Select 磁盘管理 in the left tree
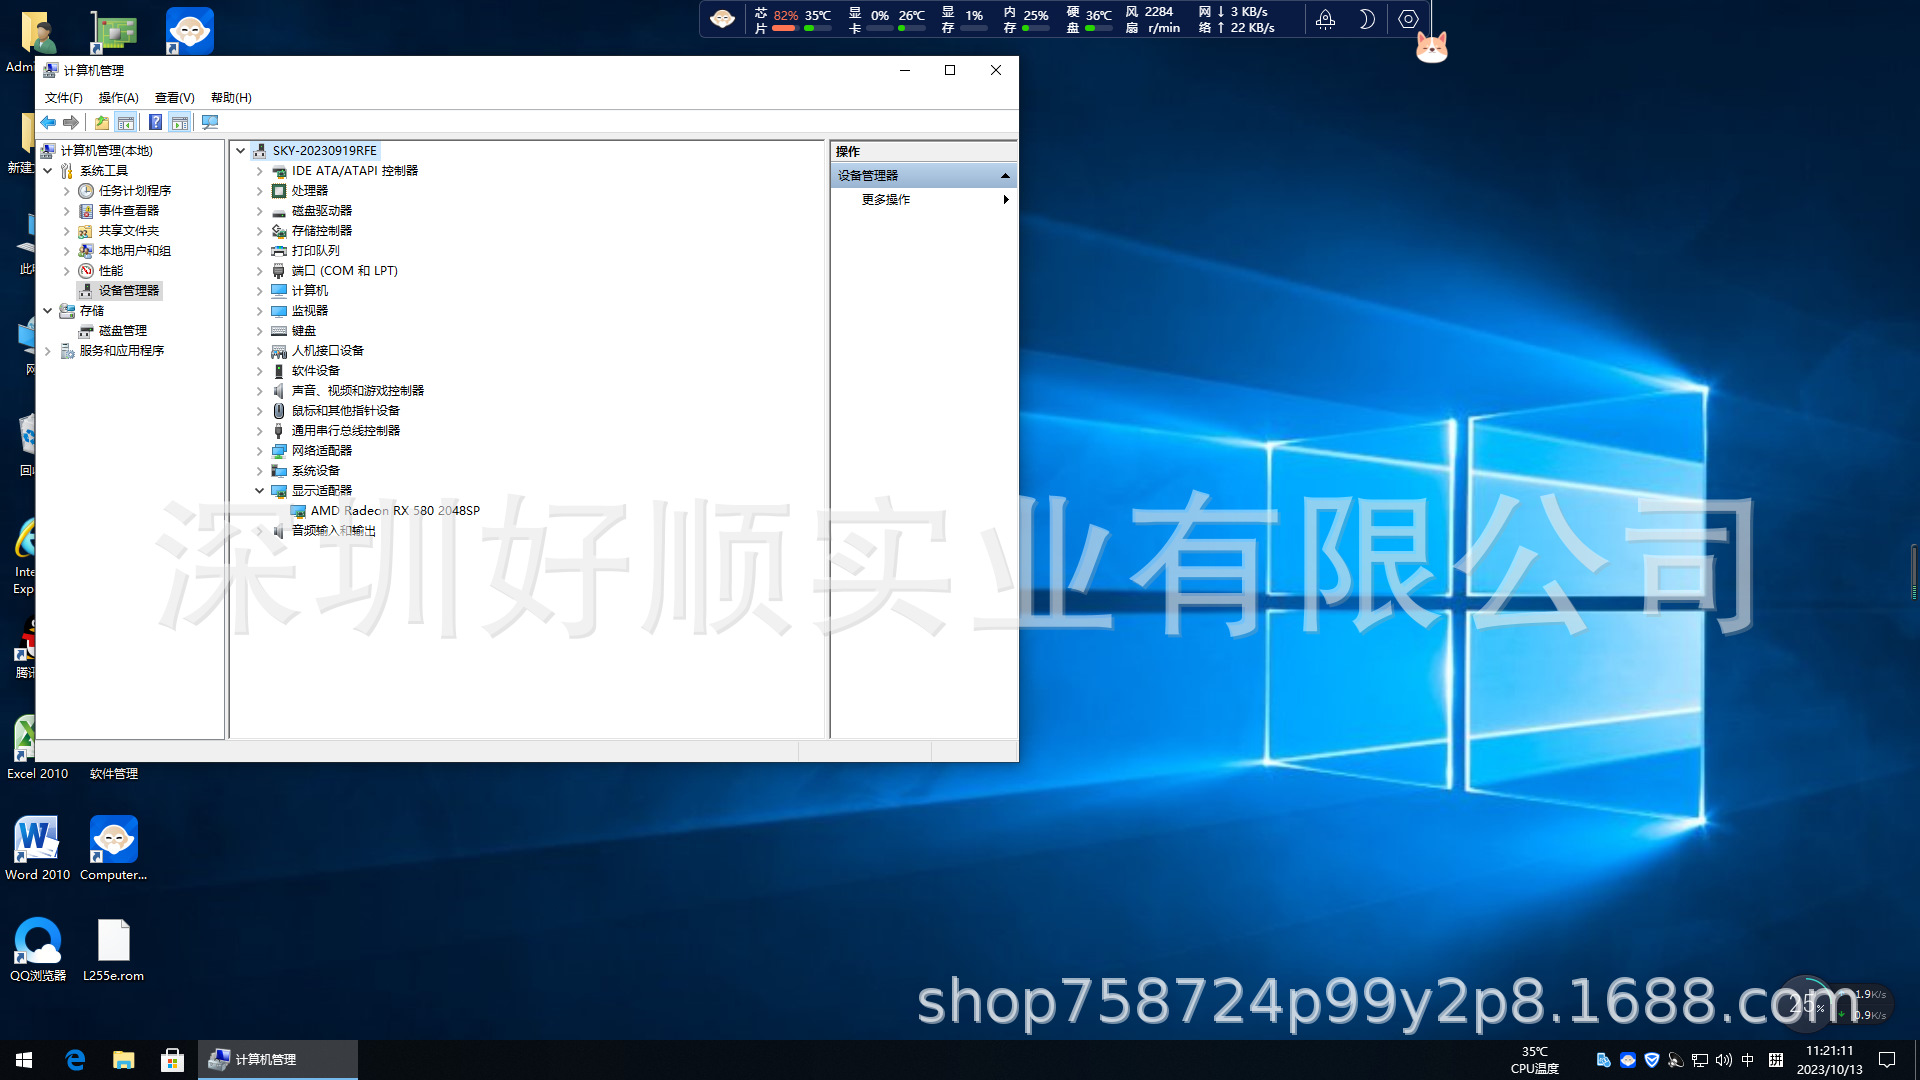This screenshot has width=1920, height=1080. coord(123,331)
